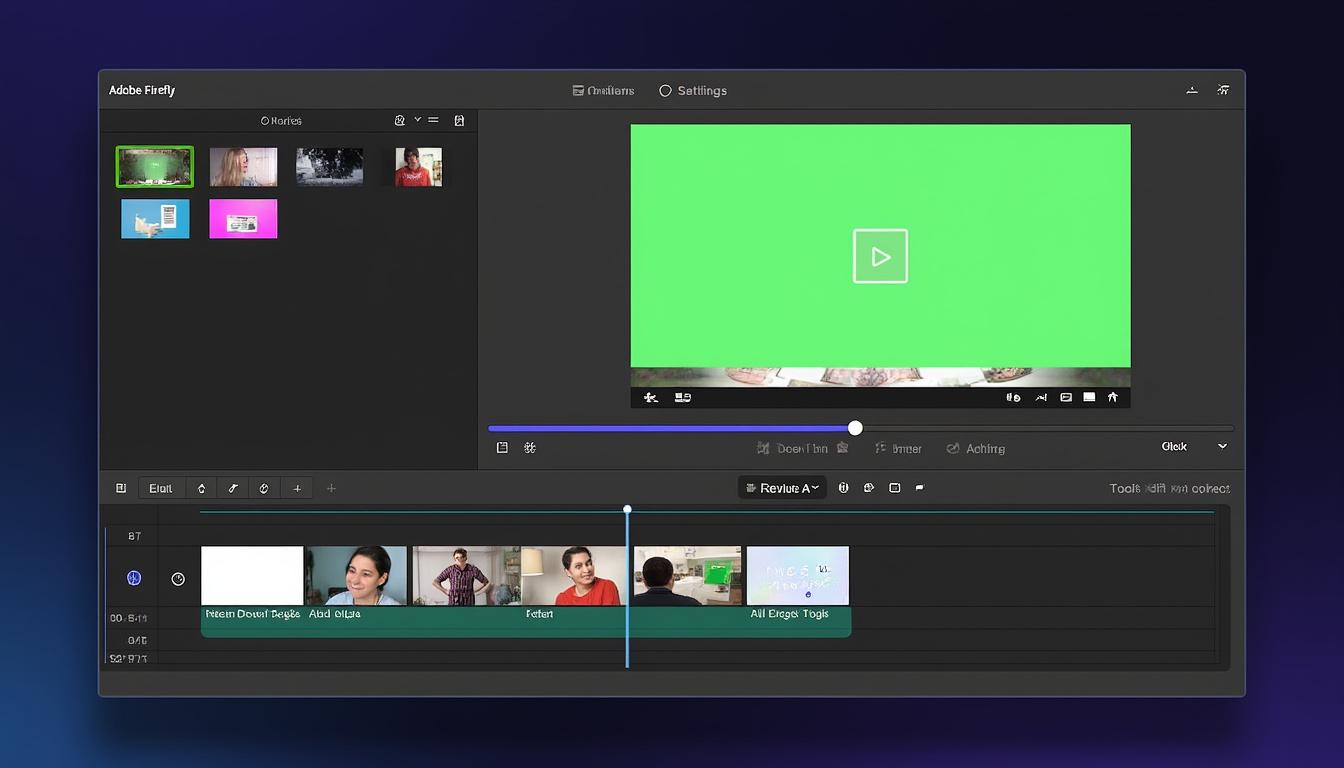Click the diagonal-line icon on the preview bar
1344x768 pixels.
(1041, 398)
